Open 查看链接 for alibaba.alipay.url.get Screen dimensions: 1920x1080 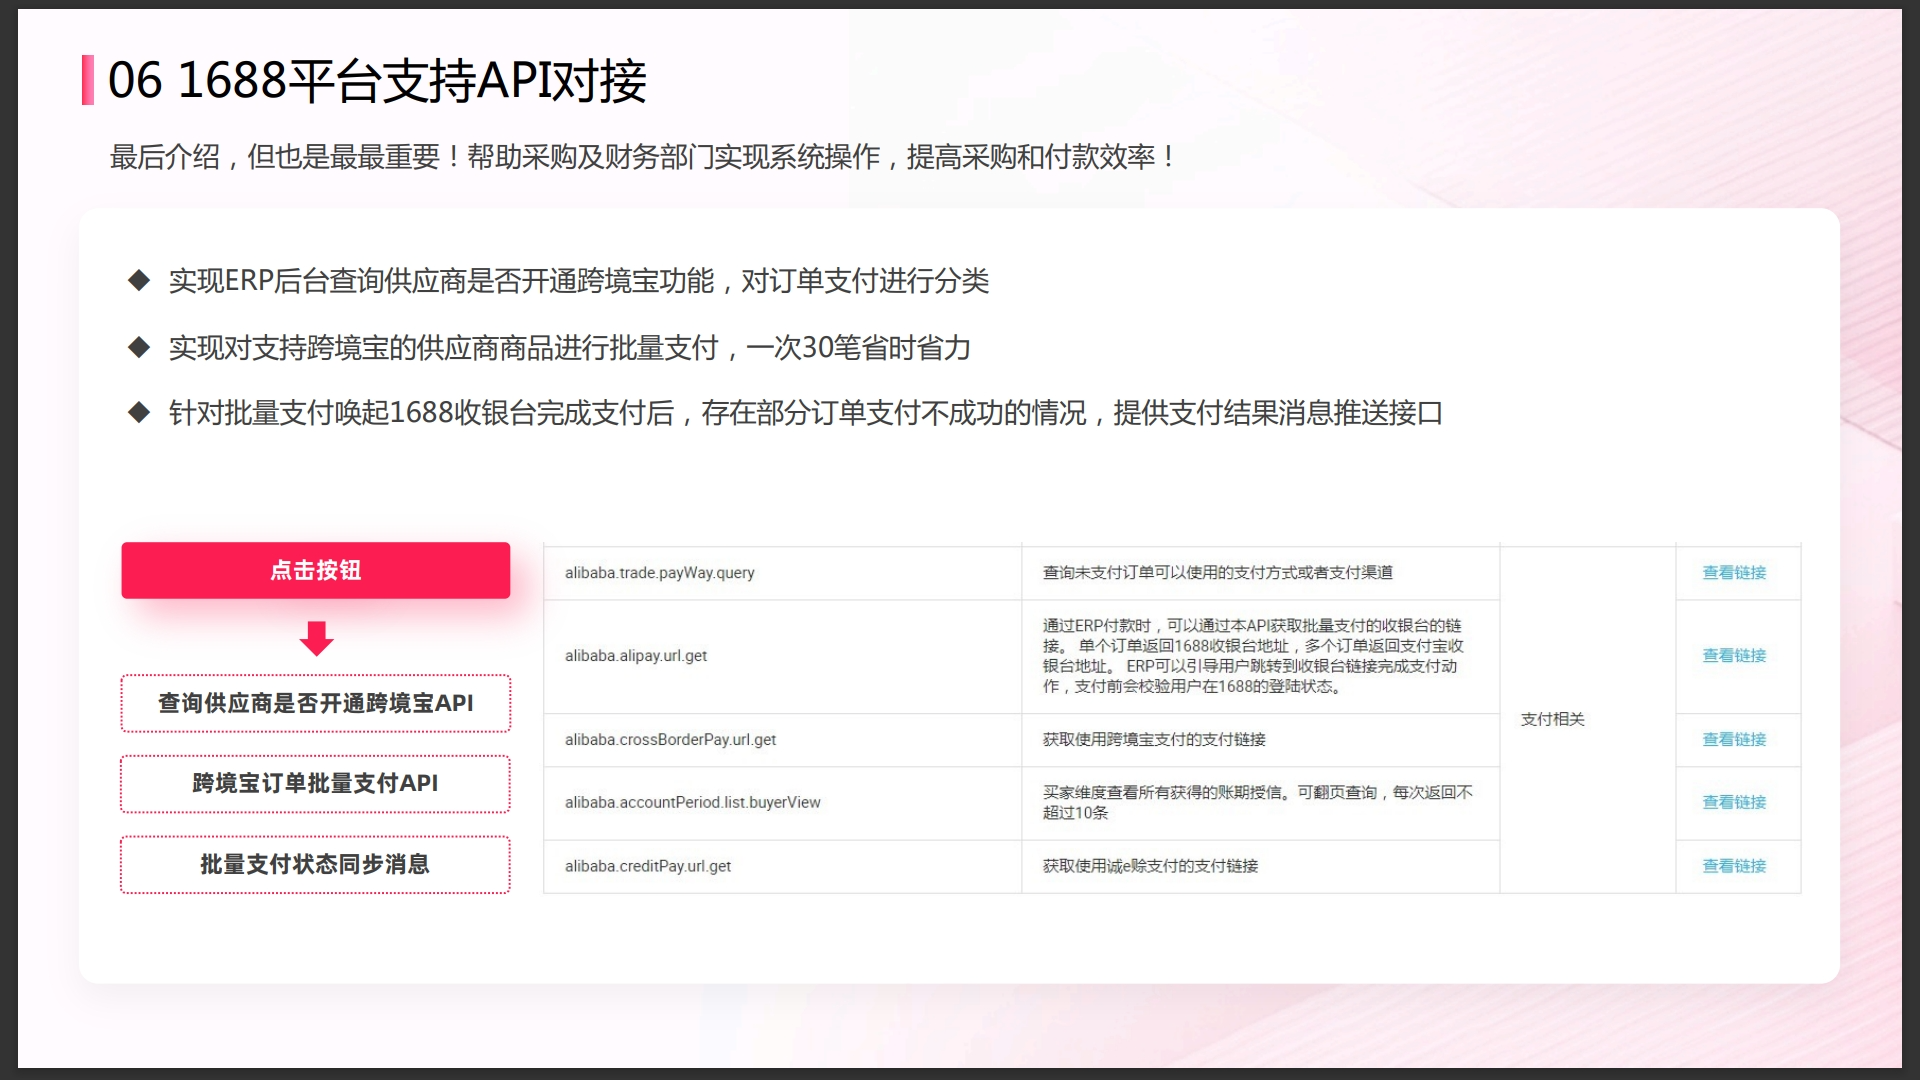click(x=1733, y=656)
